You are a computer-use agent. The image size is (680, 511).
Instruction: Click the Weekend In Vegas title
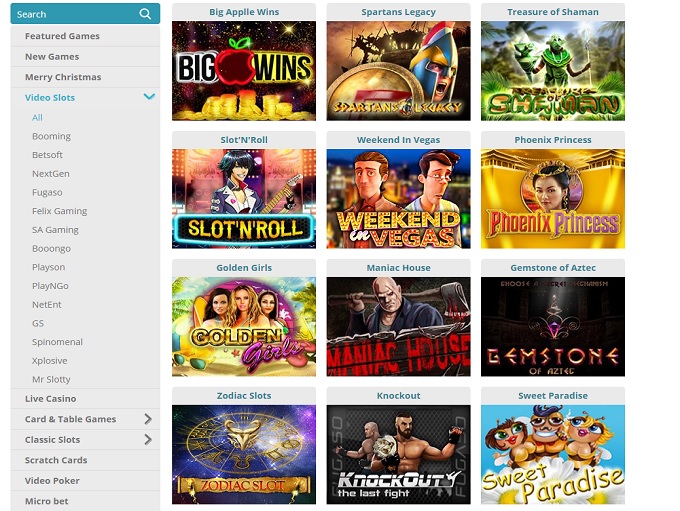(x=399, y=140)
